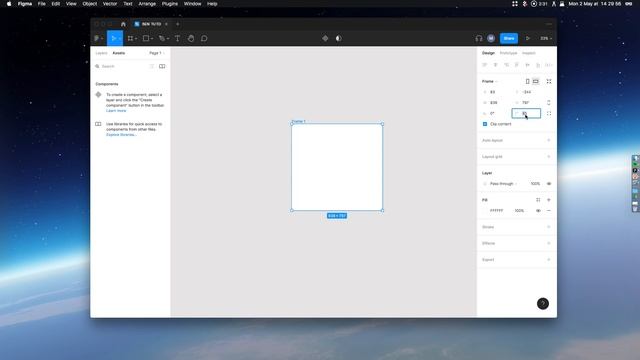The width and height of the screenshot is (640, 360).
Task: Click the blue Share button
Action: click(509, 38)
